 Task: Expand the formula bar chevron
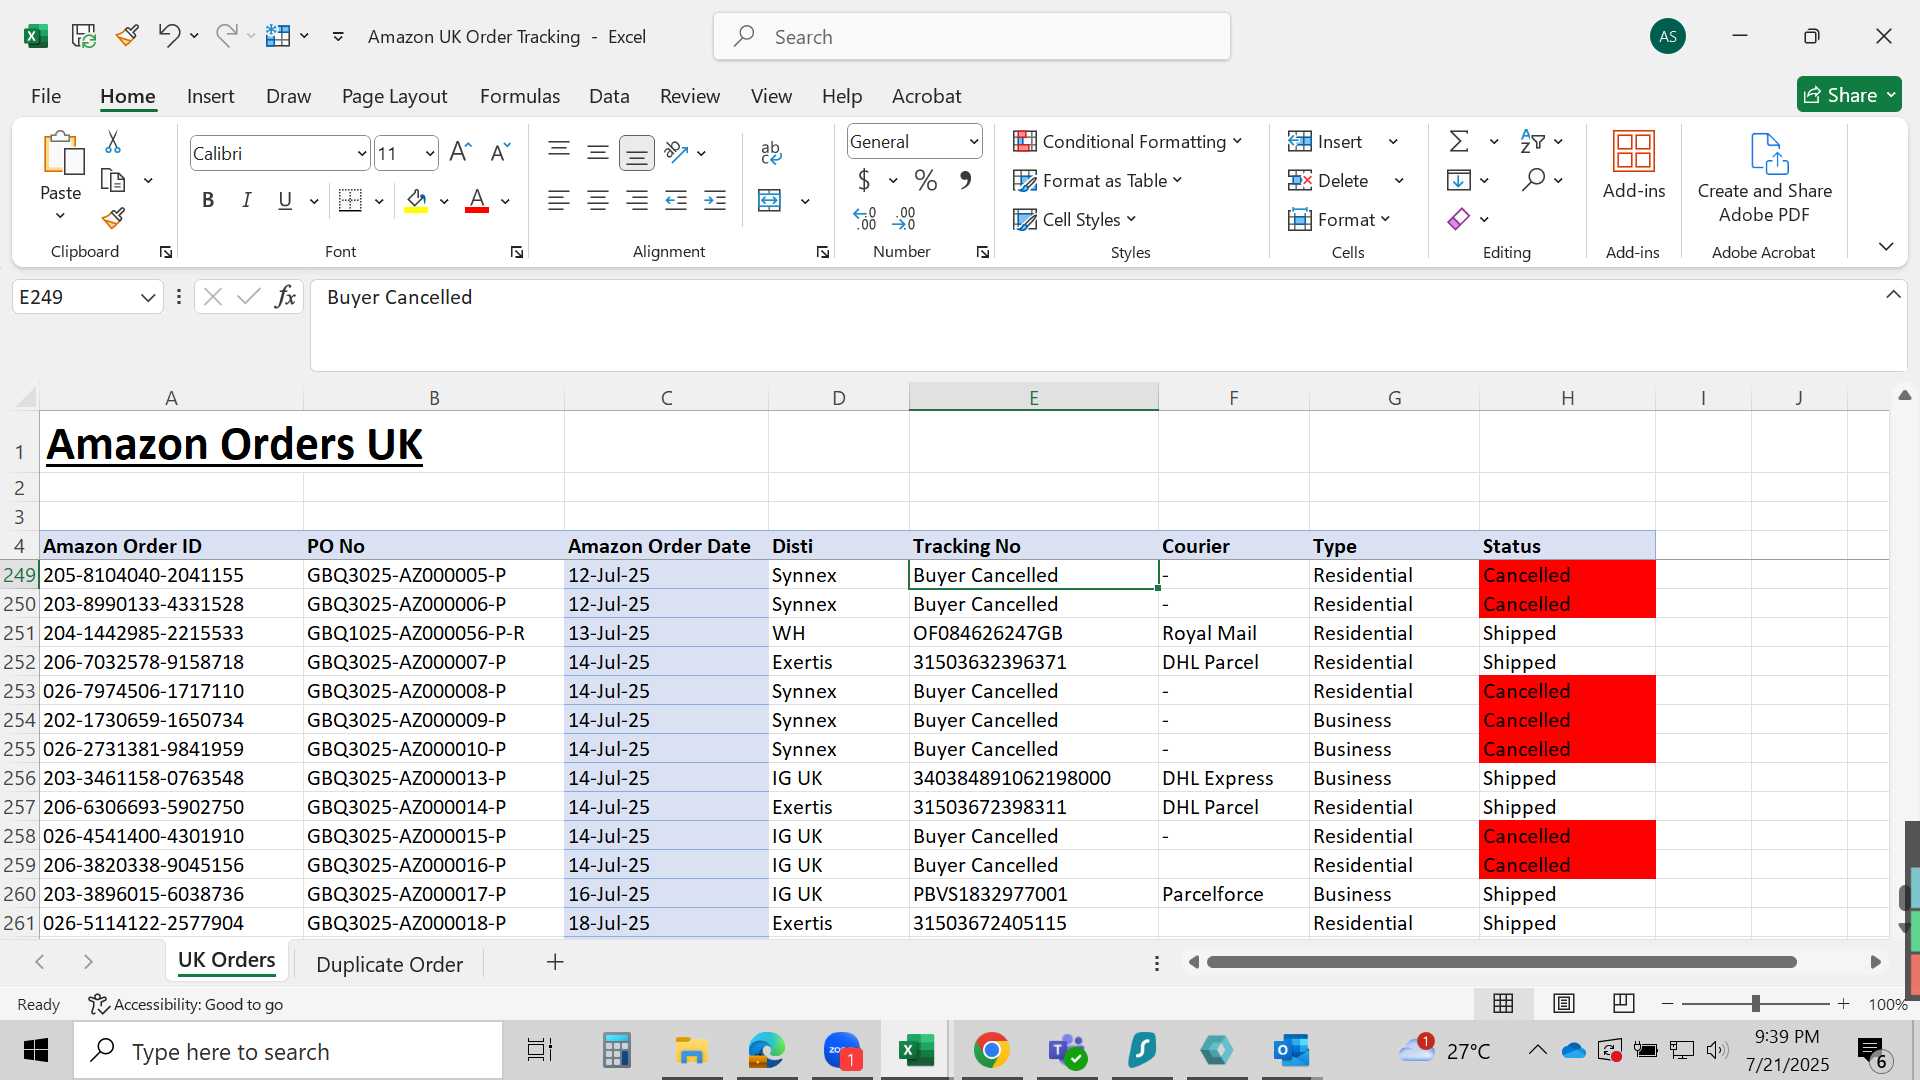click(x=1893, y=295)
